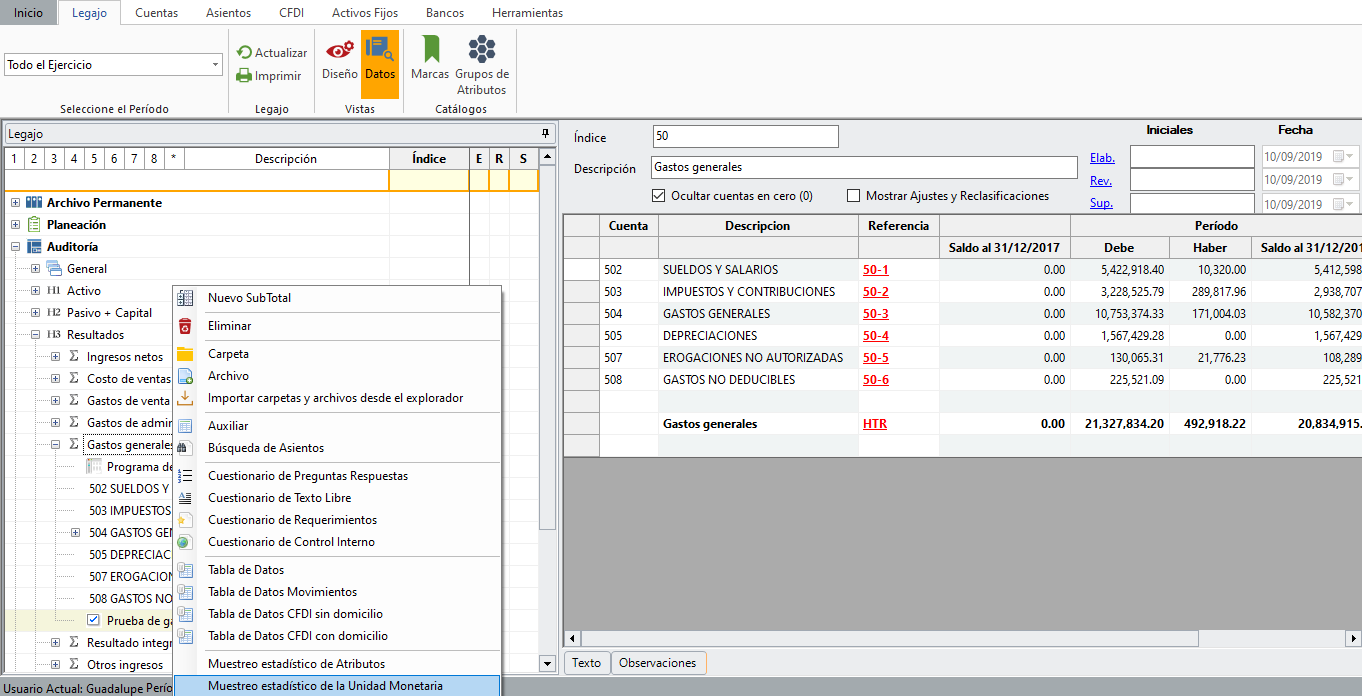Screen dimensions: 1362x696
Task: Pin the Legajo panel
Action: click(545, 133)
